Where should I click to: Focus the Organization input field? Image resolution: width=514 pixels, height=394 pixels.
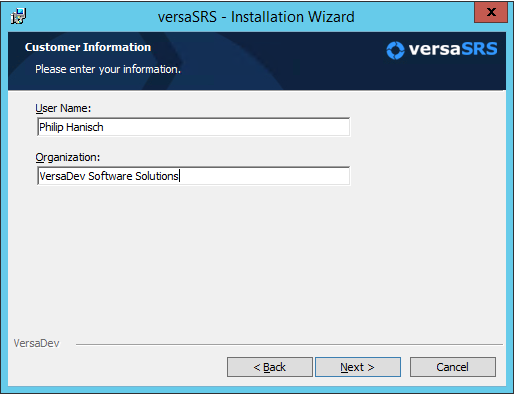coord(193,176)
